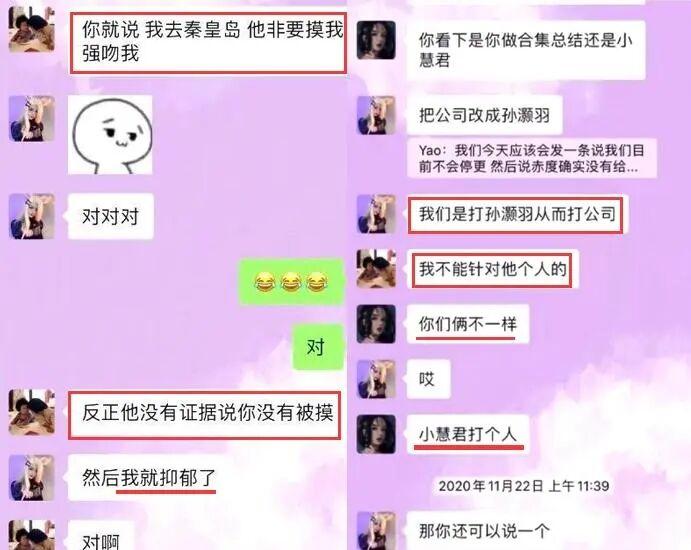Tap the dark-haired avatar beside '小慧君打个人'
Screen dimensions: 691x550
[376, 435]
